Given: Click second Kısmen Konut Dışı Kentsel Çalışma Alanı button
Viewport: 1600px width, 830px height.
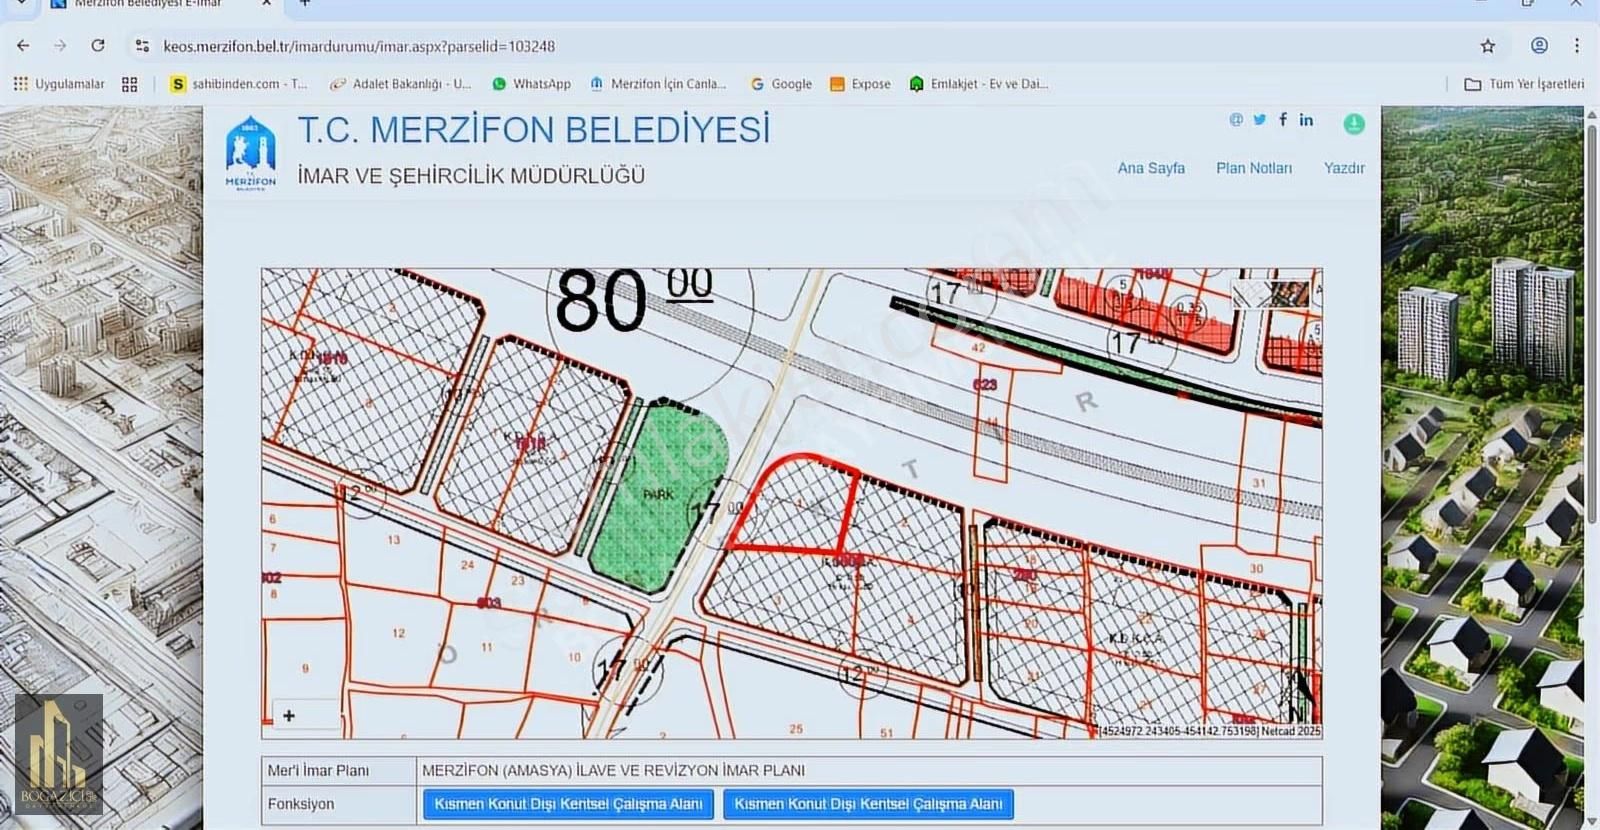Looking at the screenshot, I should (x=868, y=804).
